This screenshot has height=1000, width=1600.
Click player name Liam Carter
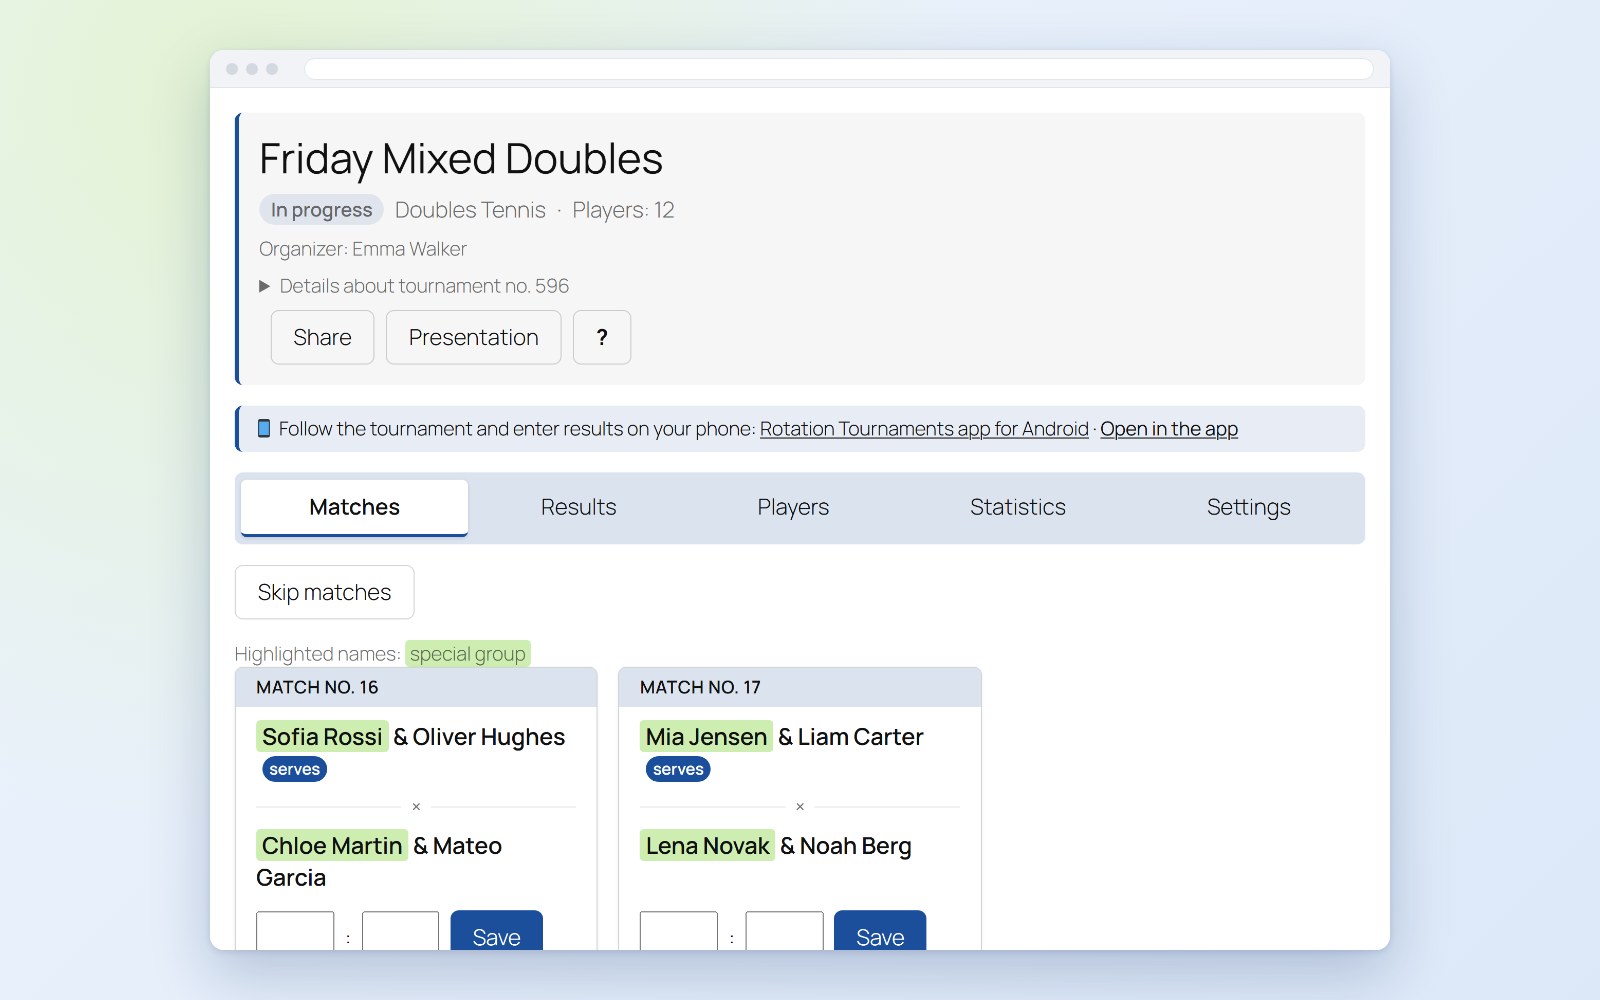[861, 737]
